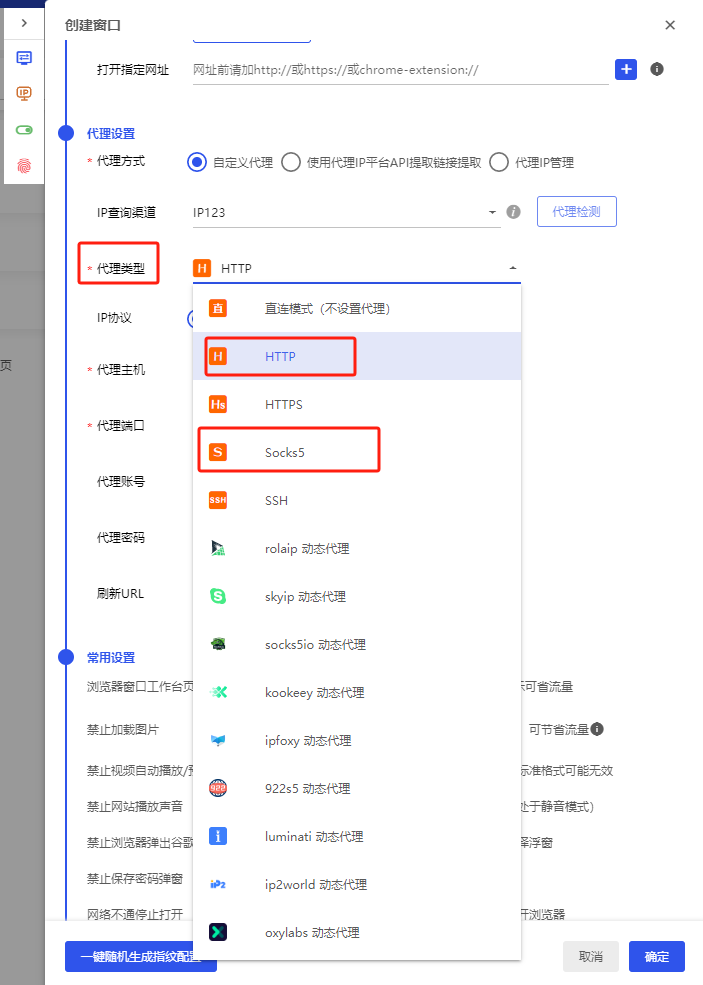Click the 代理端口 field label
The image size is (703, 985).
tap(121, 426)
